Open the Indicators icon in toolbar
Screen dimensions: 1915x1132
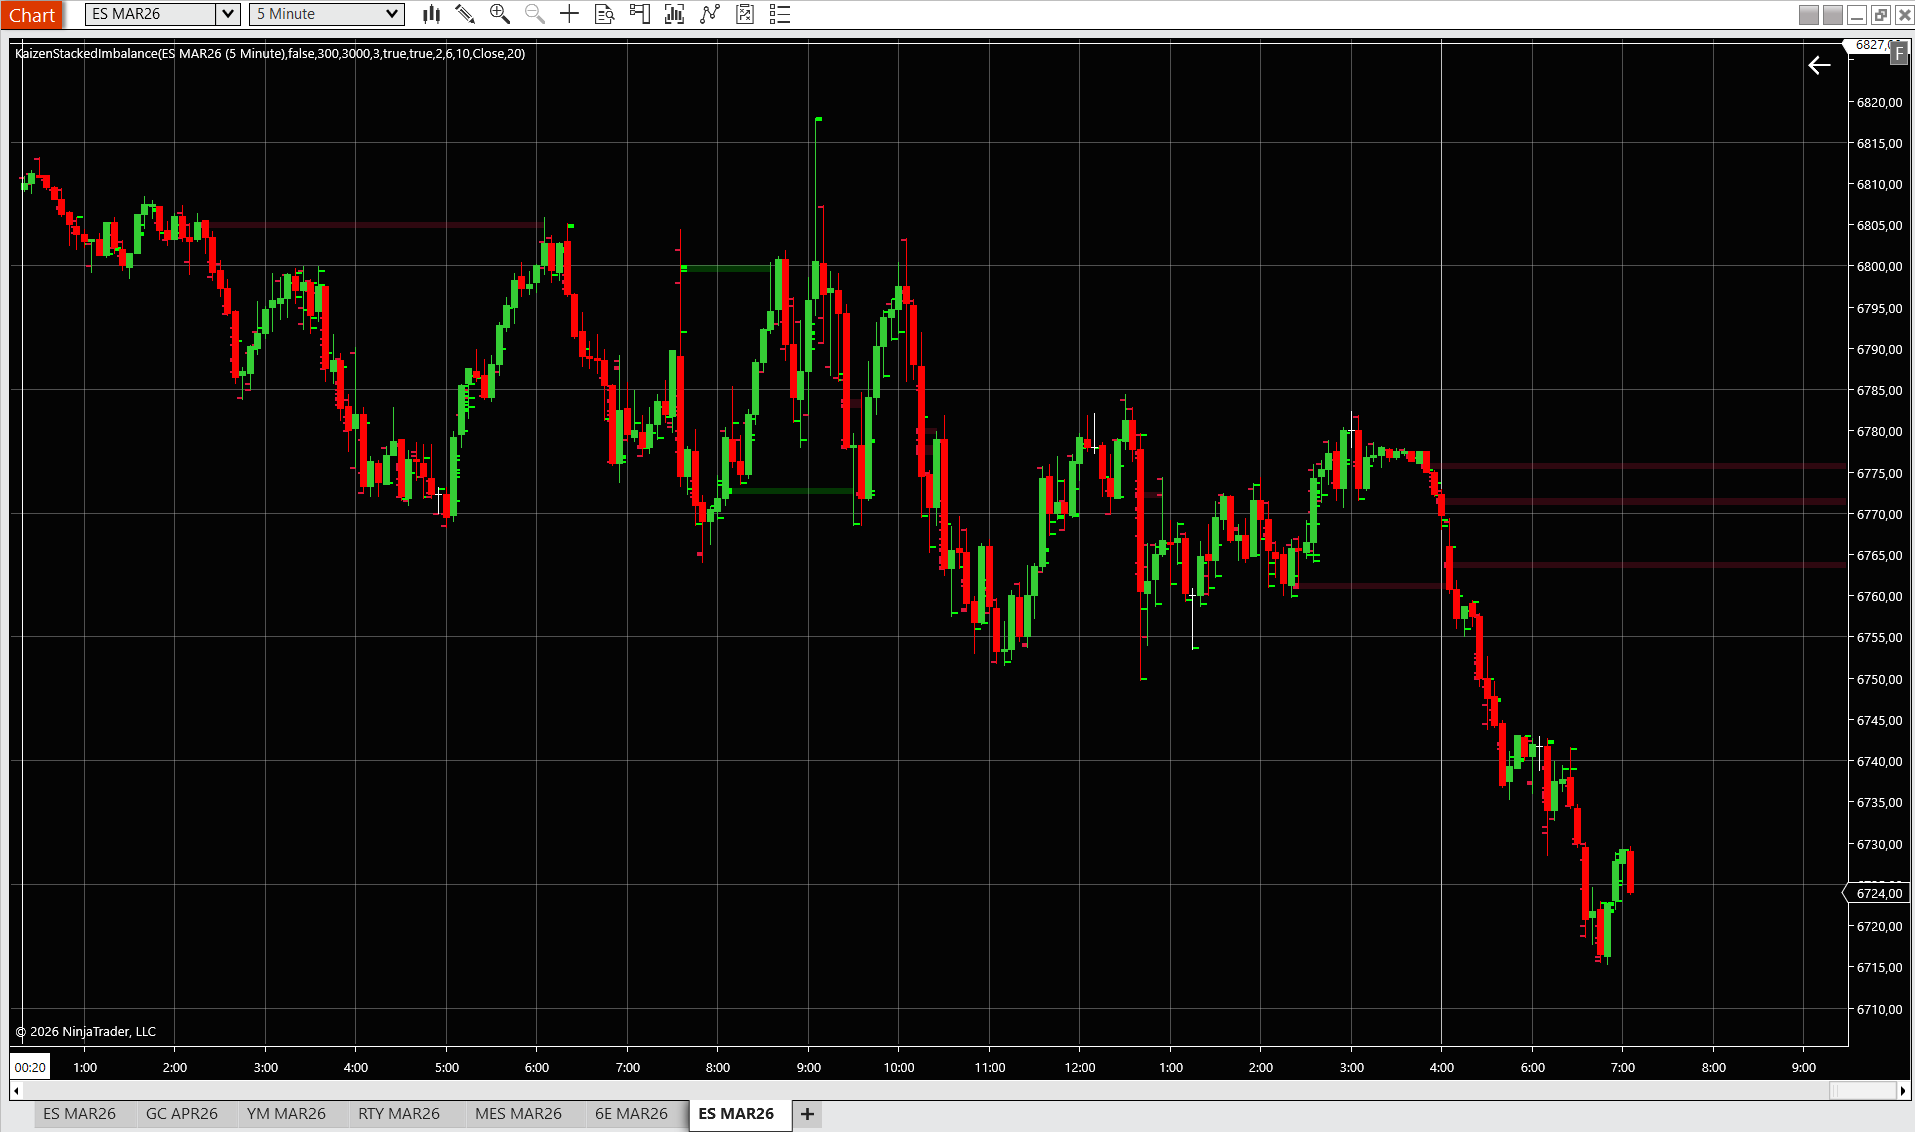pyautogui.click(x=675, y=14)
